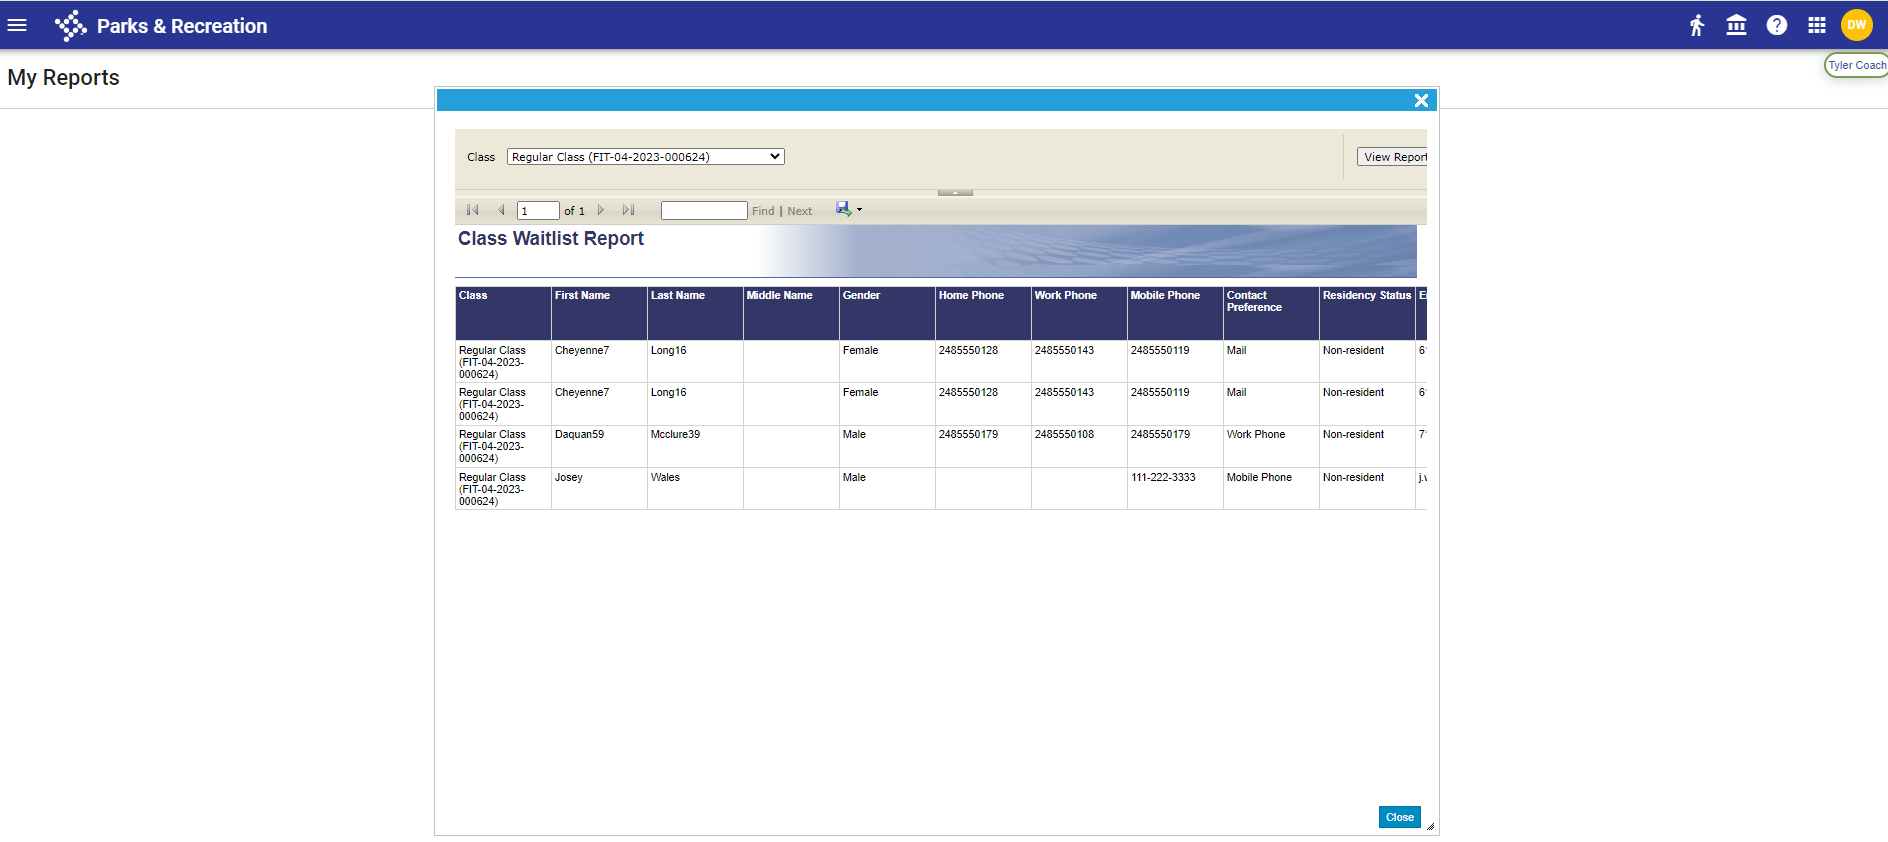Image resolution: width=1888 pixels, height=842 pixels.
Task: Click the Tyler Coach button
Action: point(1856,66)
